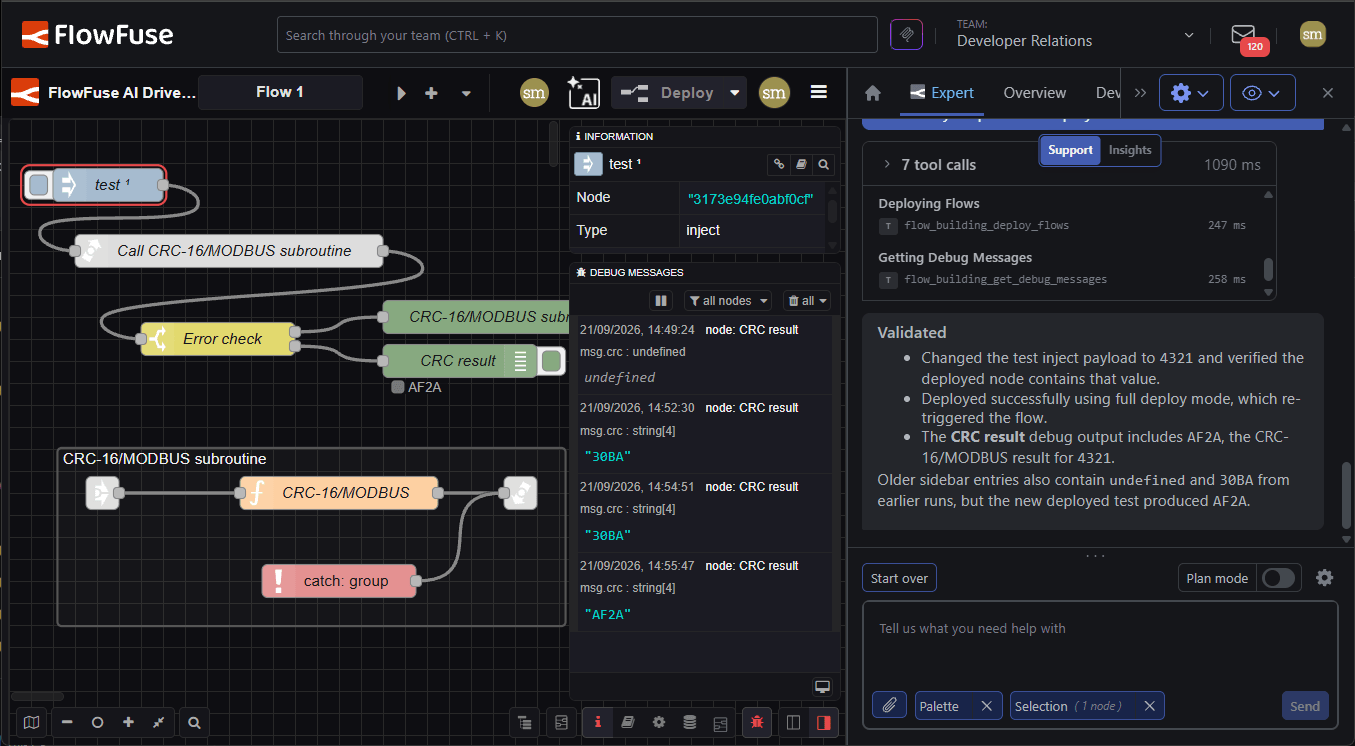
Task: Open the debug bug sidebar icon
Action: point(756,722)
